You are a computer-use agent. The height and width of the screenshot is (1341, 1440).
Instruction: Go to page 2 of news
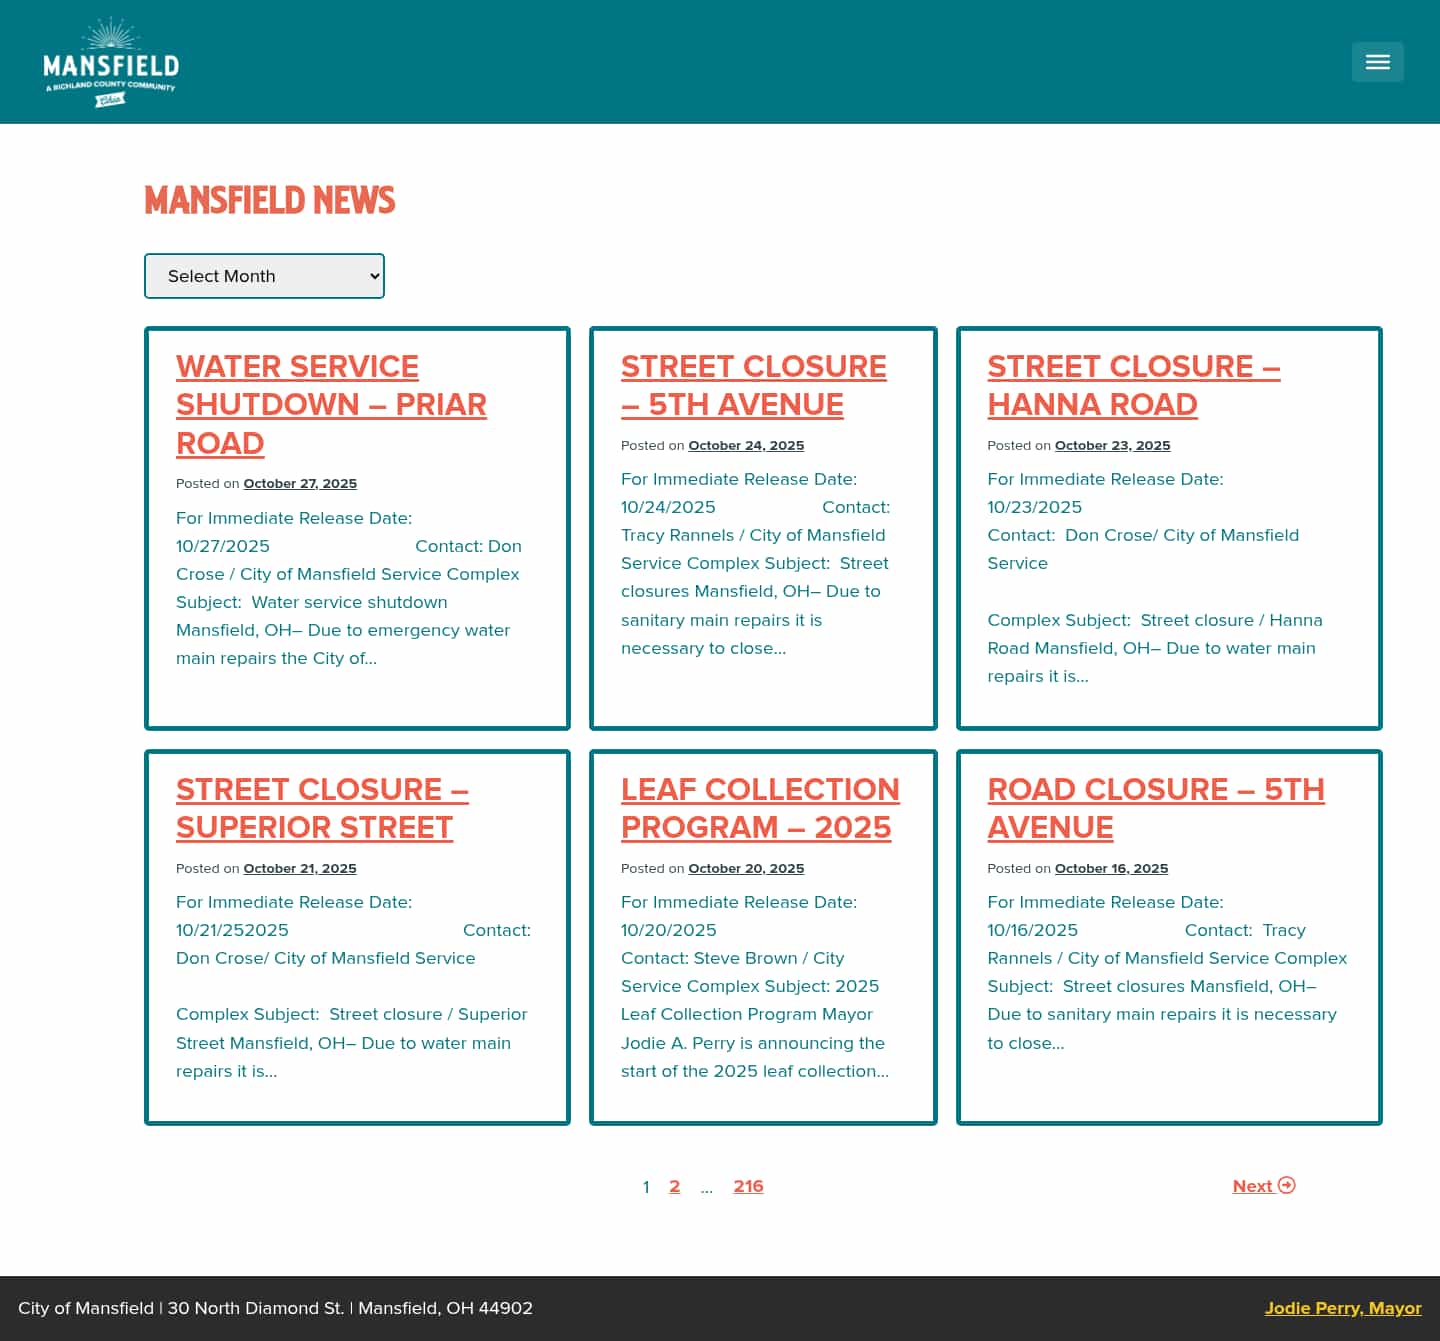coord(675,1187)
